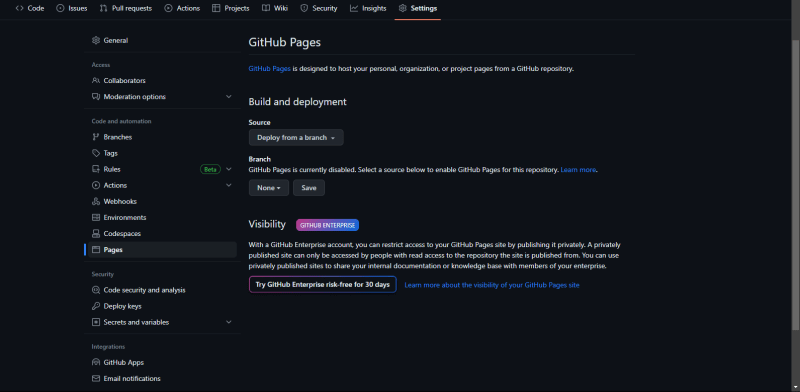Click the Deploy keys key icon
The image size is (800, 392).
(96, 306)
